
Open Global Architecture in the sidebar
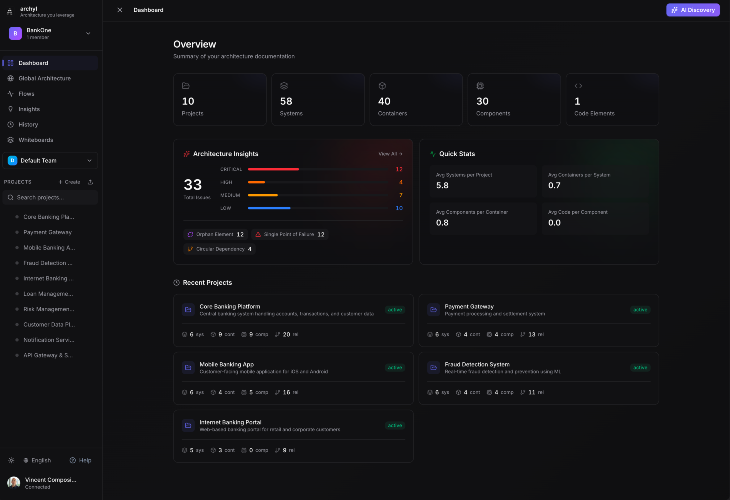coord(50,78)
